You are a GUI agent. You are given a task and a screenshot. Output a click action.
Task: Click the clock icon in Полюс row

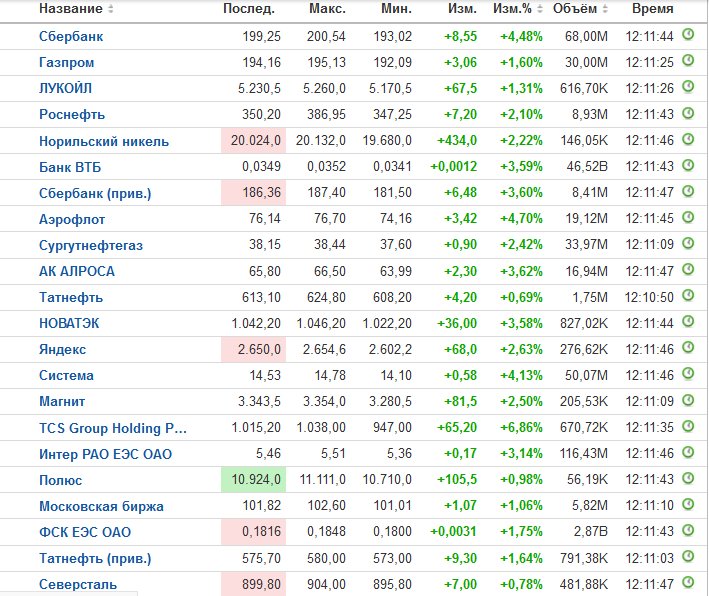coord(688,478)
